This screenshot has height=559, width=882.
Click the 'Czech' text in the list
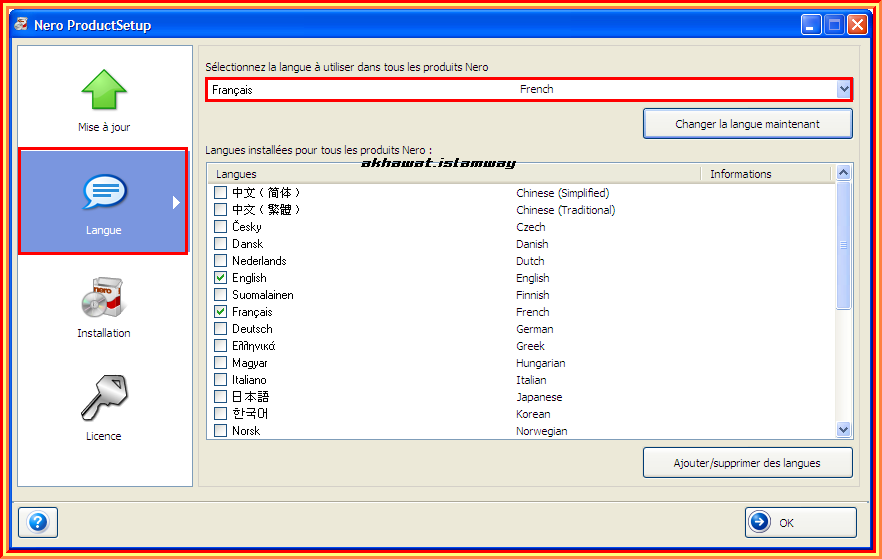[531, 227]
